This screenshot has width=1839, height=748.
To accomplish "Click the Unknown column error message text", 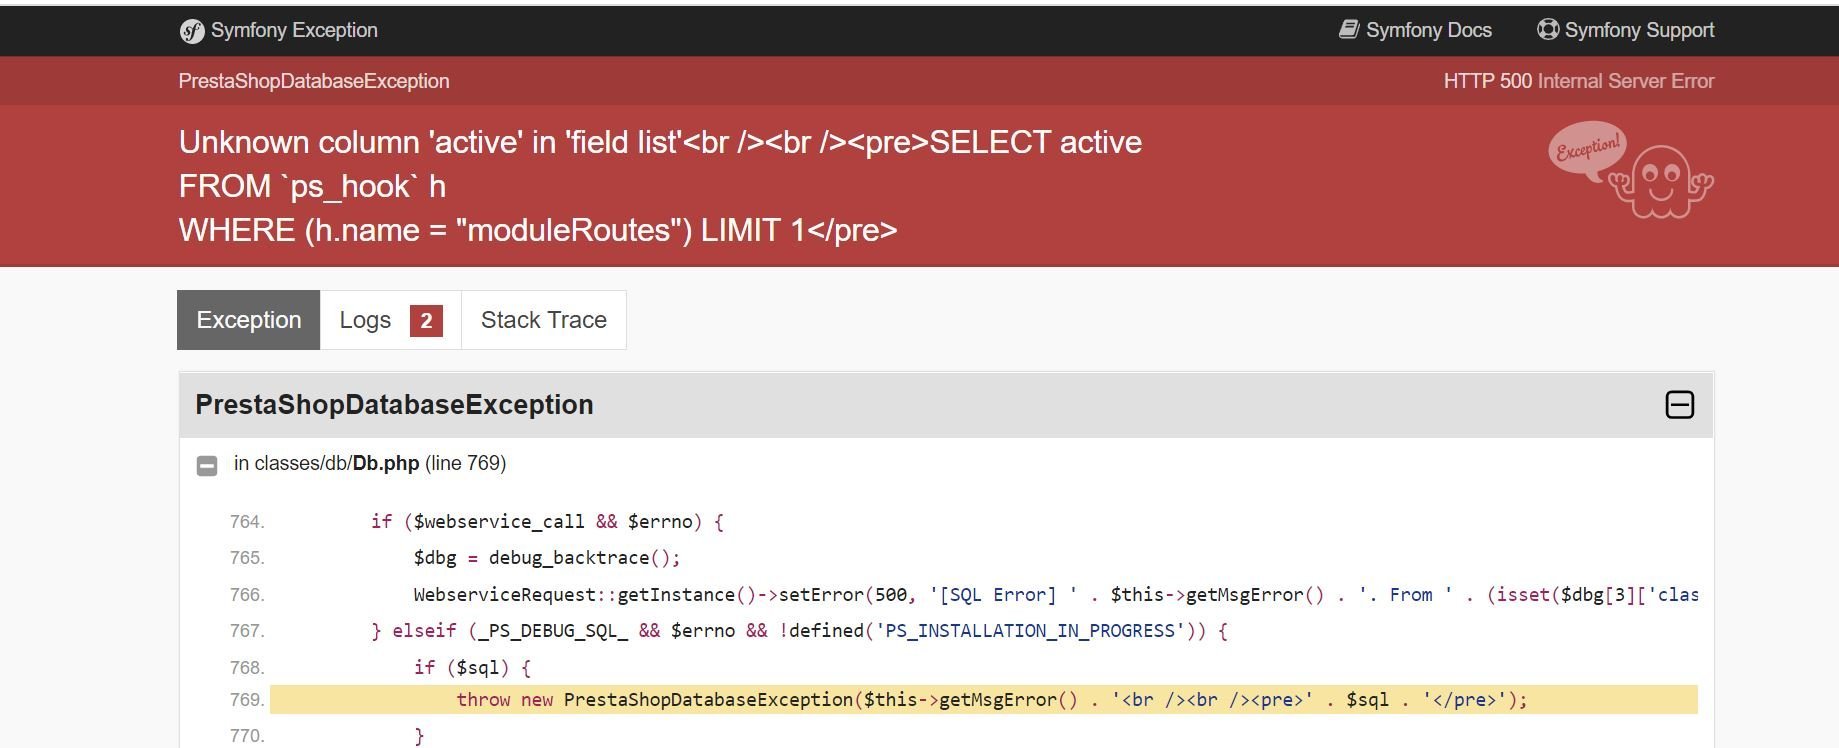I will coord(660,186).
